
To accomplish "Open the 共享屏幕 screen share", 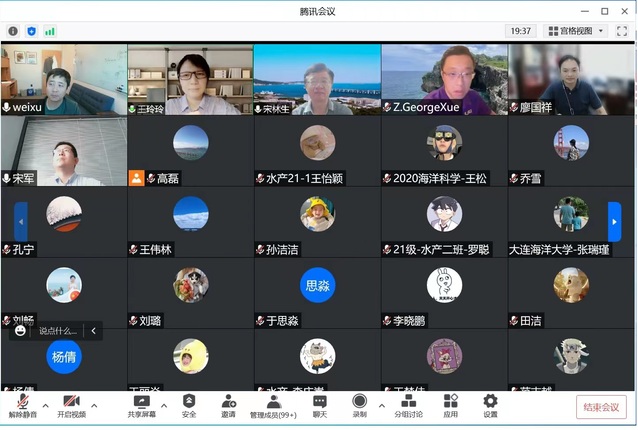I will (x=141, y=404).
